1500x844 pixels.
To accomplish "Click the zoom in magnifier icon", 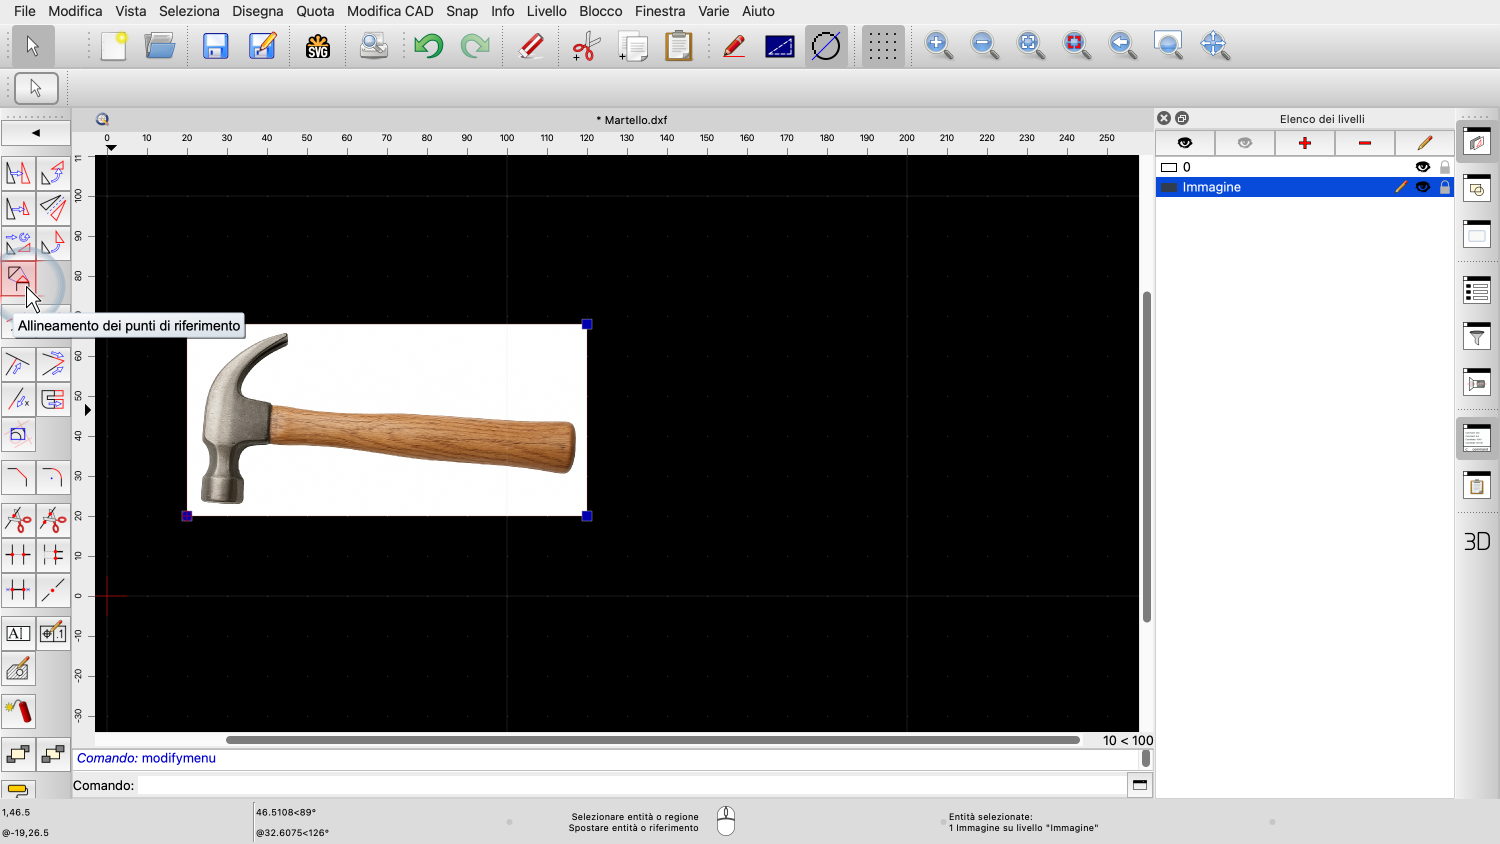I will [x=938, y=46].
